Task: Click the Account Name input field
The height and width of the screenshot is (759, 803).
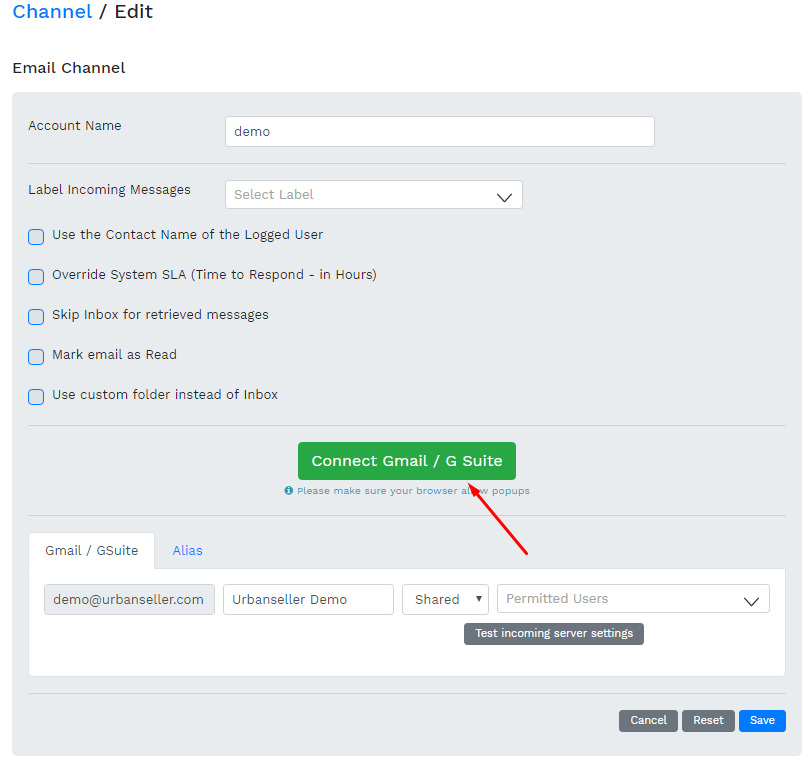Action: [439, 131]
